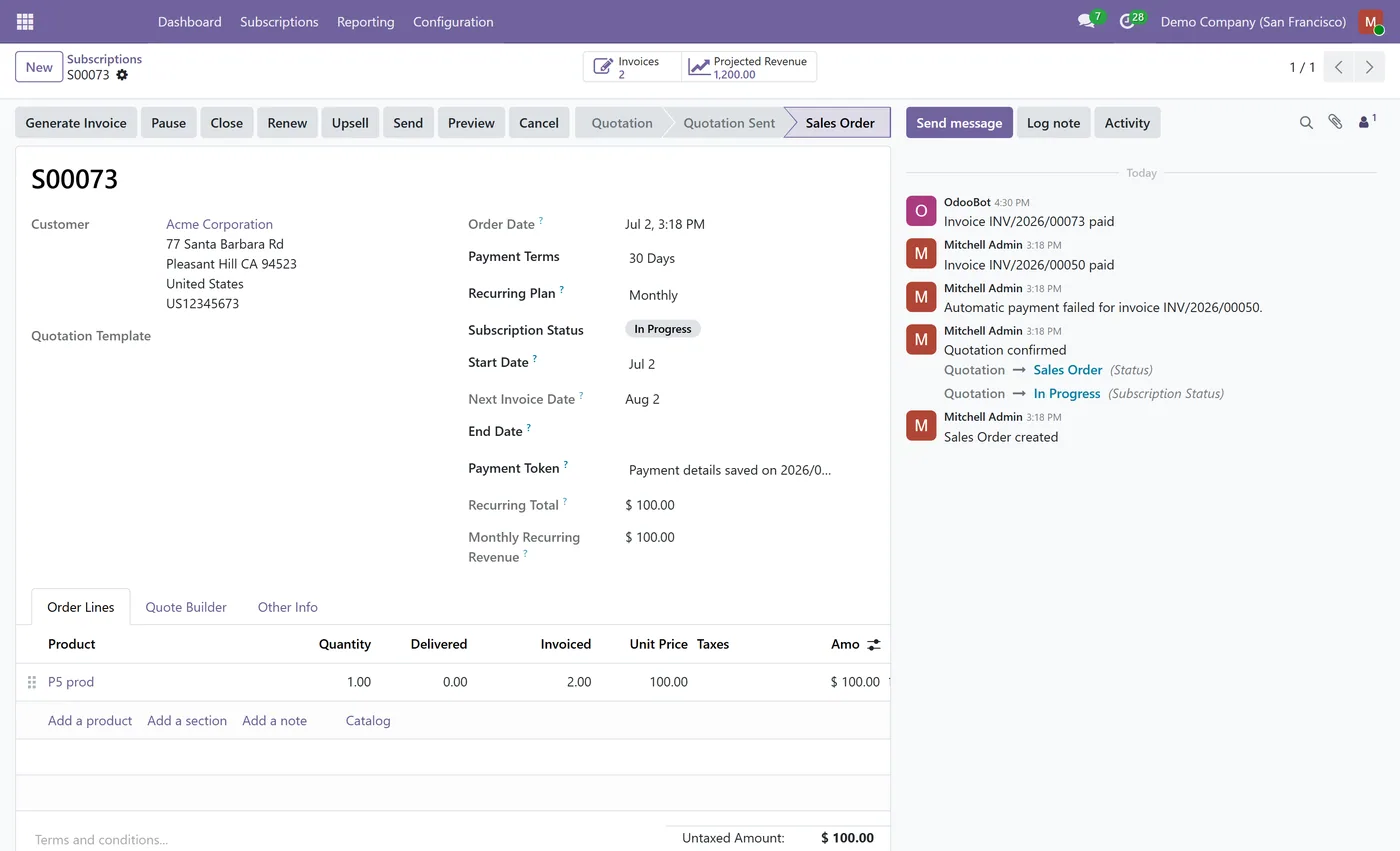This screenshot has width=1400, height=851.
Task: Go to previous record with left arrow
Action: pyautogui.click(x=1339, y=67)
